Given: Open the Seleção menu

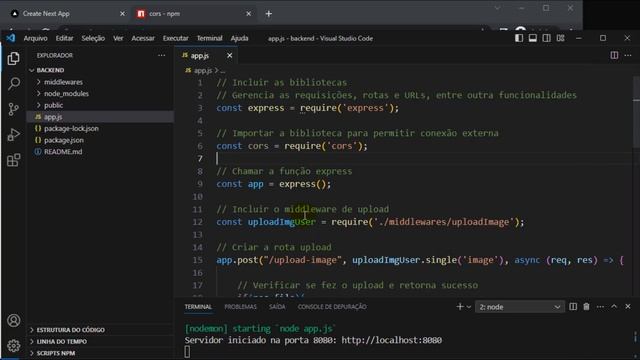Looking at the screenshot, I should [x=93, y=38].
